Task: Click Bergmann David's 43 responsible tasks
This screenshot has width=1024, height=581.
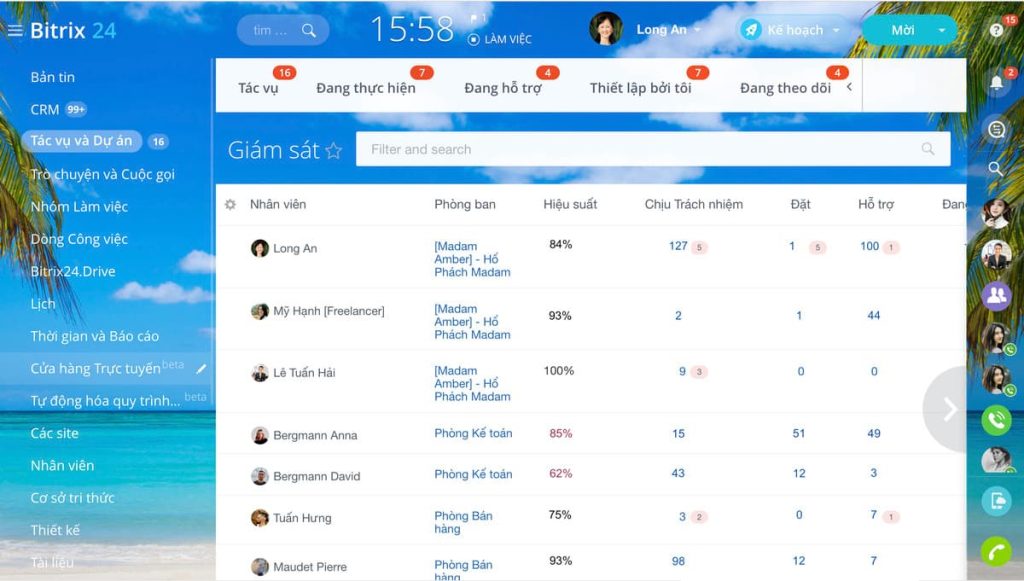Action: click(x=678, y=473)
